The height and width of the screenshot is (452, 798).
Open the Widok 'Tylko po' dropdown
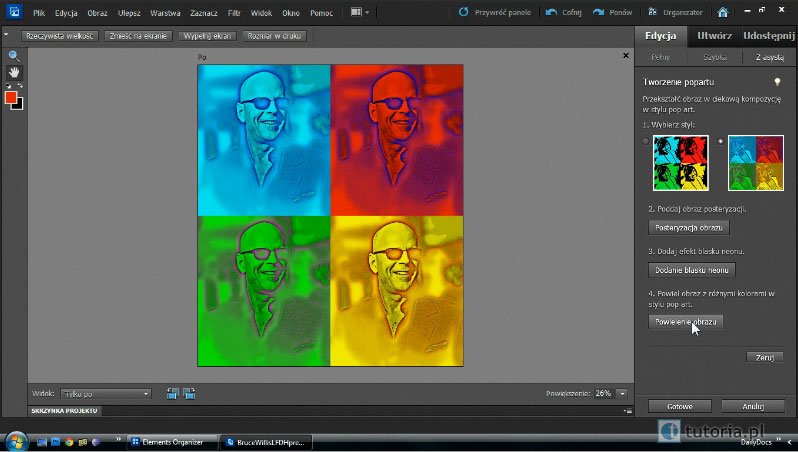(x=105, y=394)
